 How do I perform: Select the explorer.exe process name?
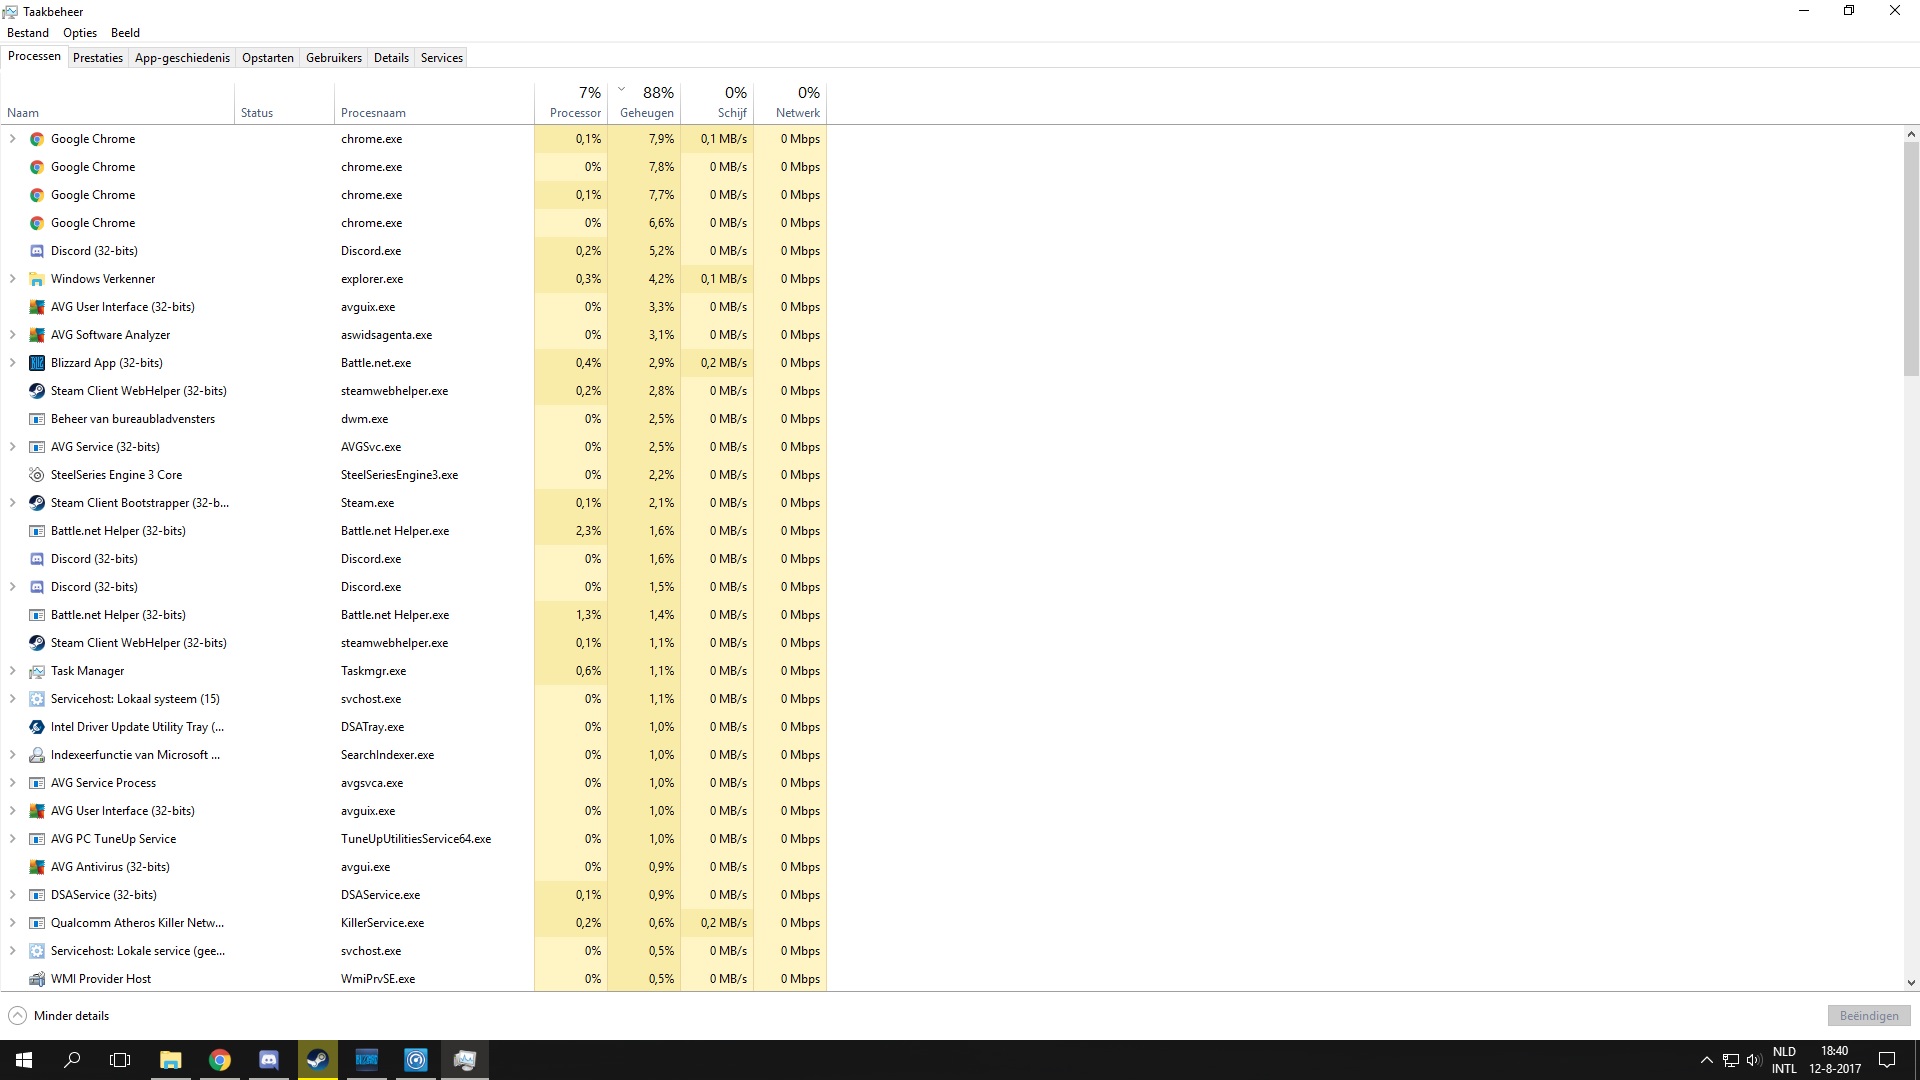[372, 279]
